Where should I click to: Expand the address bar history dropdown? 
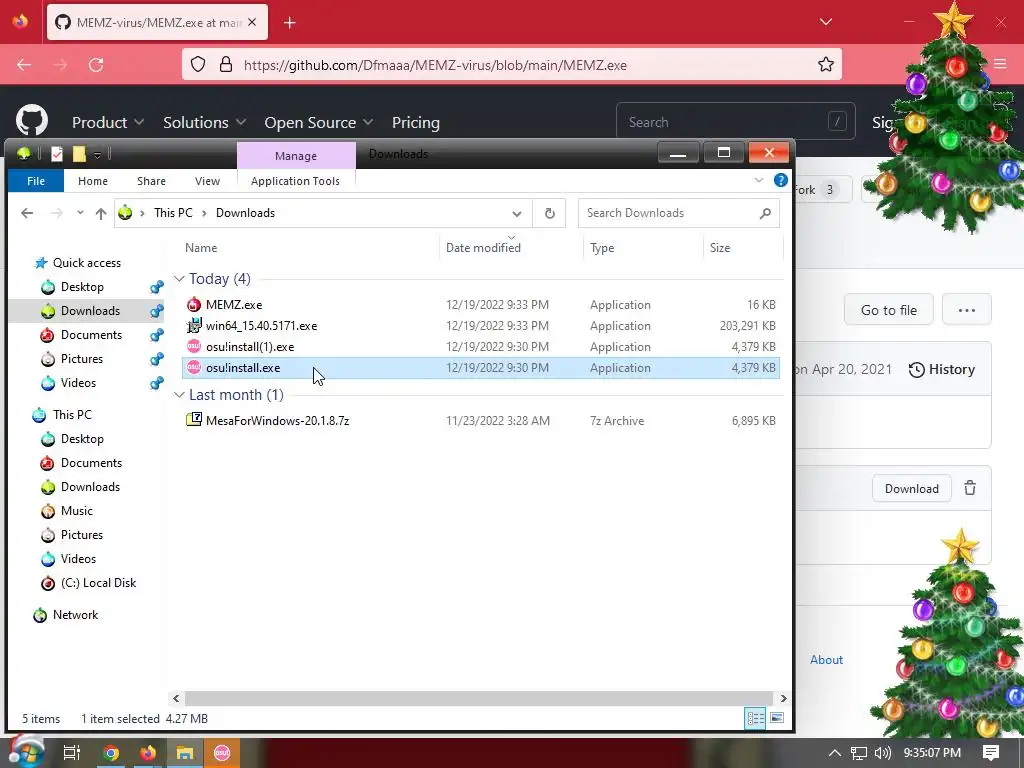517,214
